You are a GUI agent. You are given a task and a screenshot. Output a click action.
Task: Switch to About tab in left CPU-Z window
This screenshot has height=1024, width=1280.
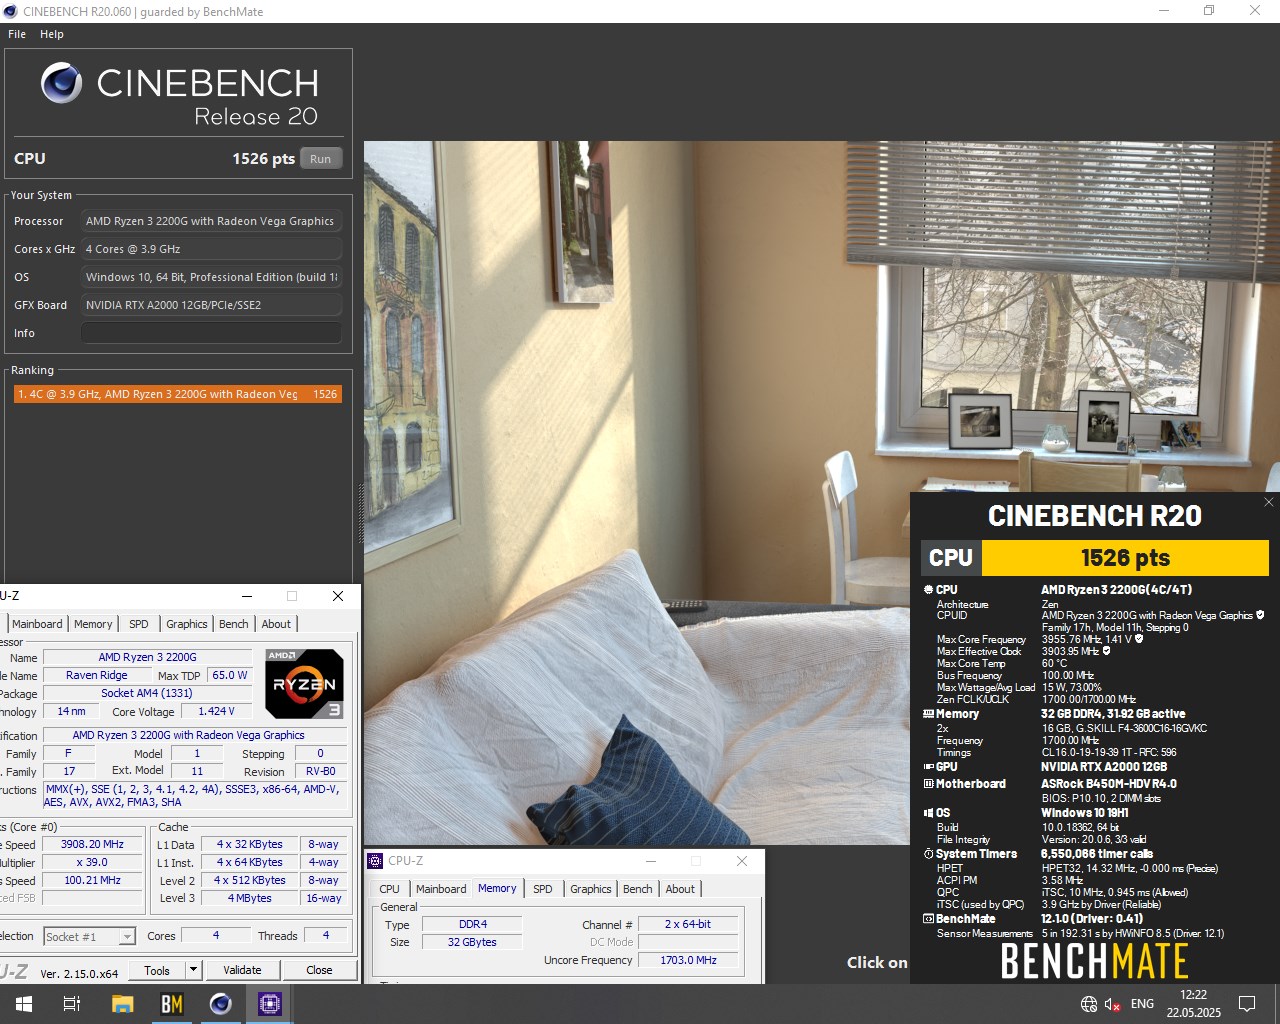[x=276, y=624]
